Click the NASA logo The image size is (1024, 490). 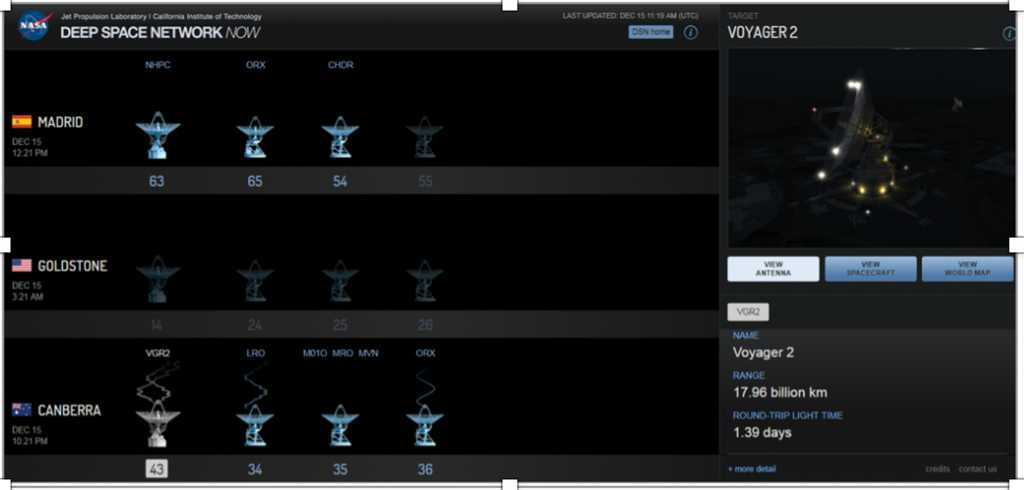tap(34, 24)
